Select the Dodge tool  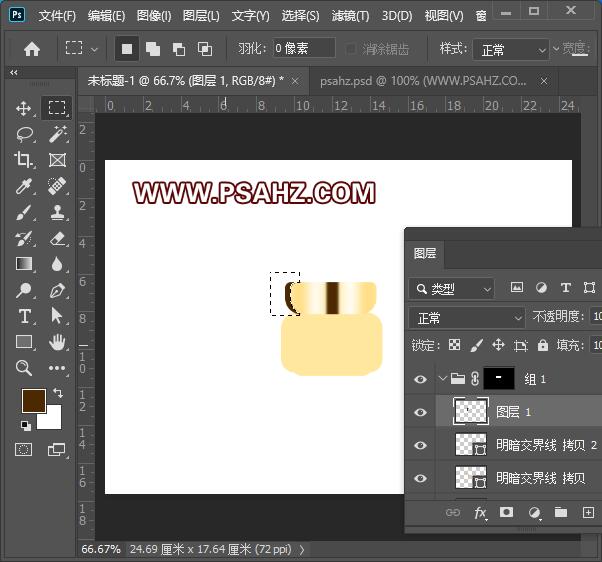(24, 290)
